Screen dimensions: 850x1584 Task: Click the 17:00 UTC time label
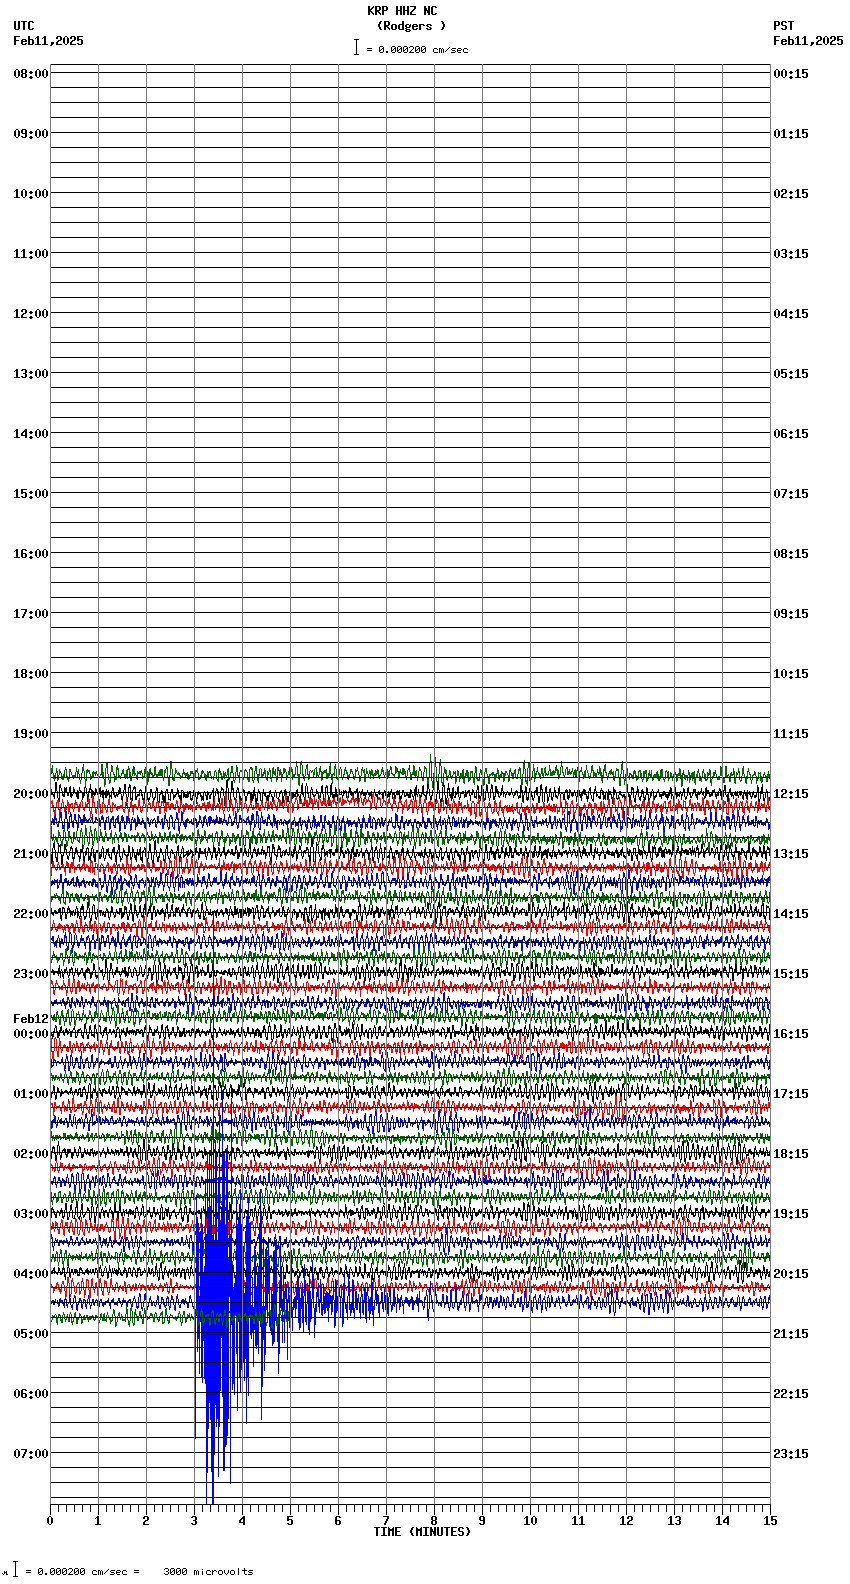31,614
